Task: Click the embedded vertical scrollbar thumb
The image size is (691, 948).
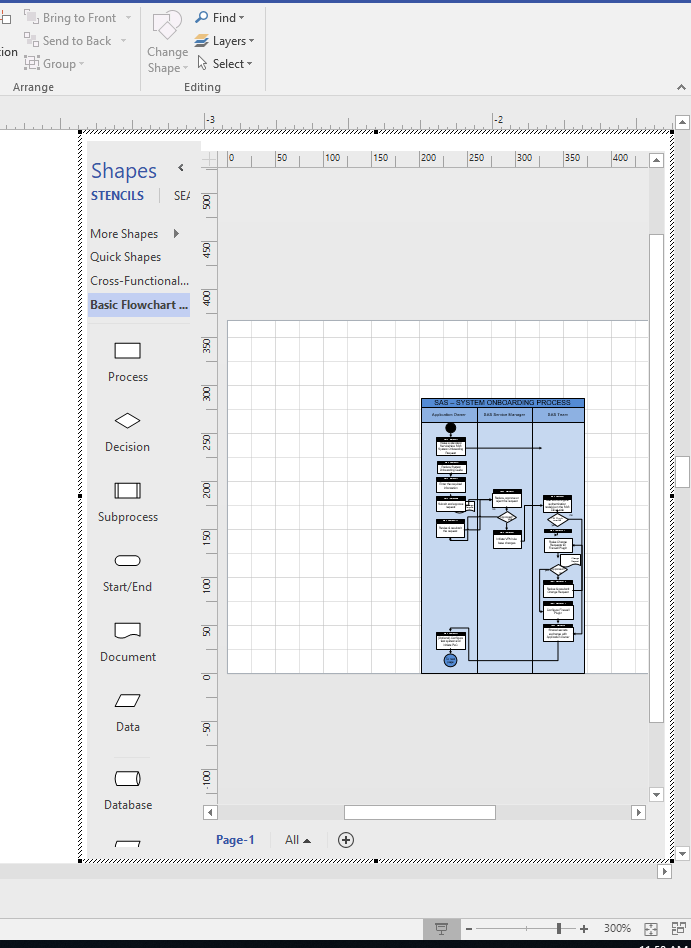Action: click(x=657, y=478)
